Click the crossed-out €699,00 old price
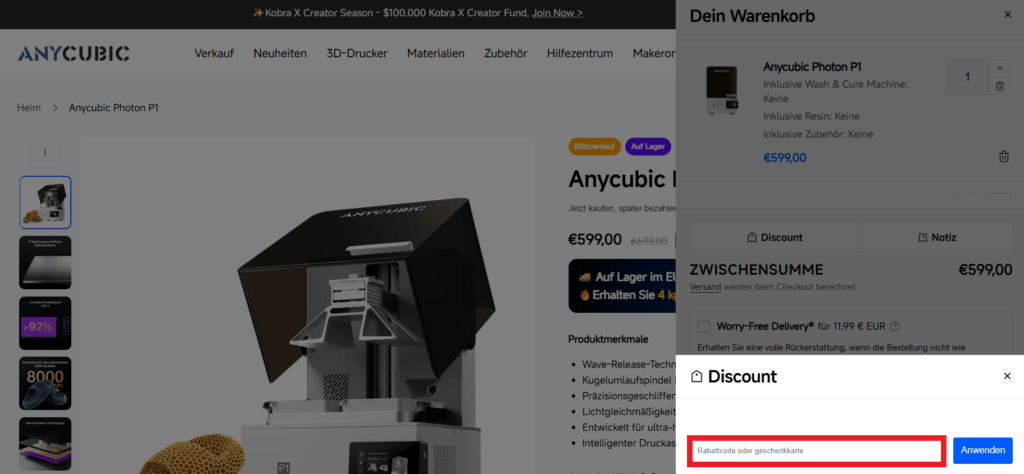This screenshot has height=474, width=1024. coord(648,241)
